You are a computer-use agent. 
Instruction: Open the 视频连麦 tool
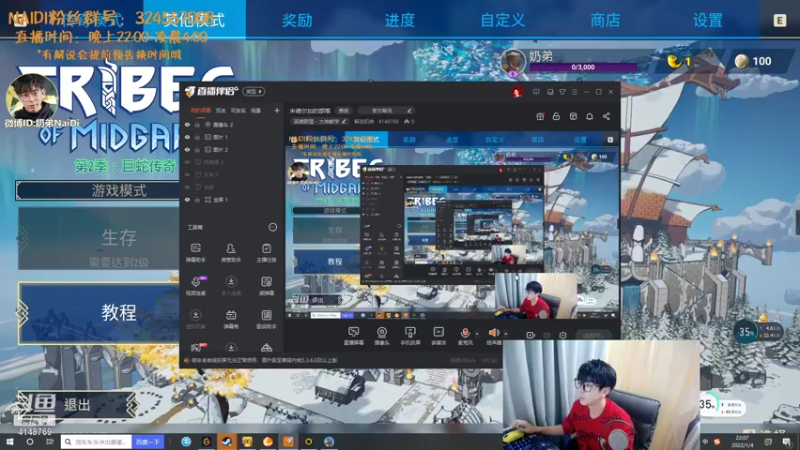click(195, 286)
